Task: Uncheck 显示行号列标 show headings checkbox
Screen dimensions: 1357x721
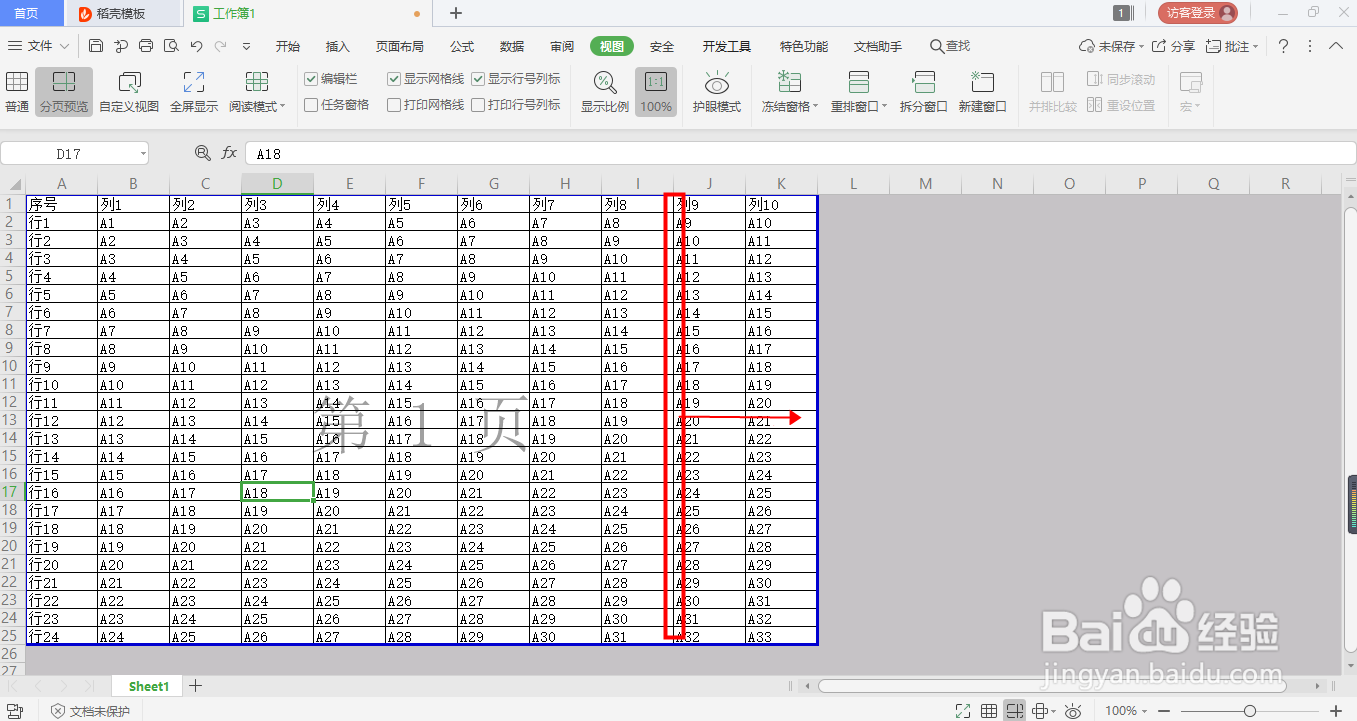Action: click(x=478, y=79)
